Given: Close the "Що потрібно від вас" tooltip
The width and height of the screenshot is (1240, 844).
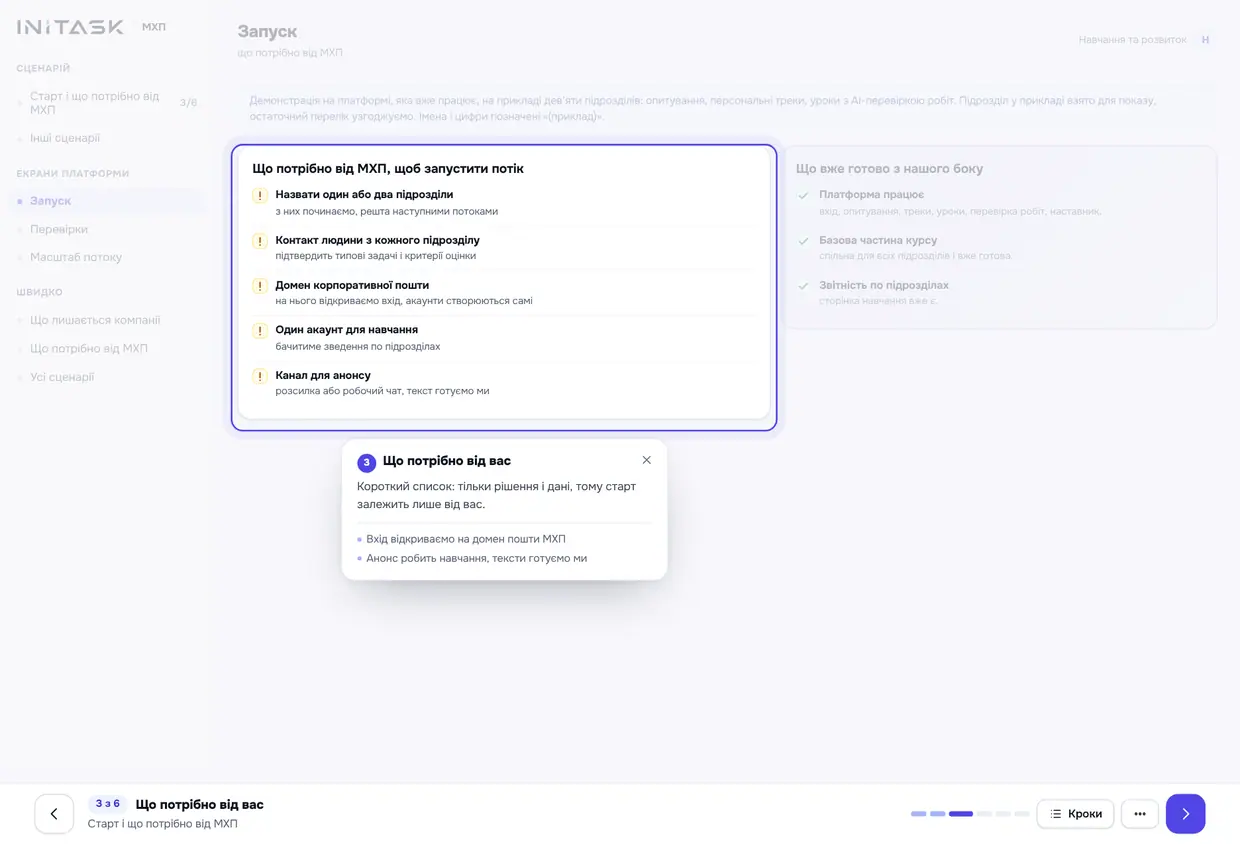Looking at the screenshot, I should pos(646,460).
